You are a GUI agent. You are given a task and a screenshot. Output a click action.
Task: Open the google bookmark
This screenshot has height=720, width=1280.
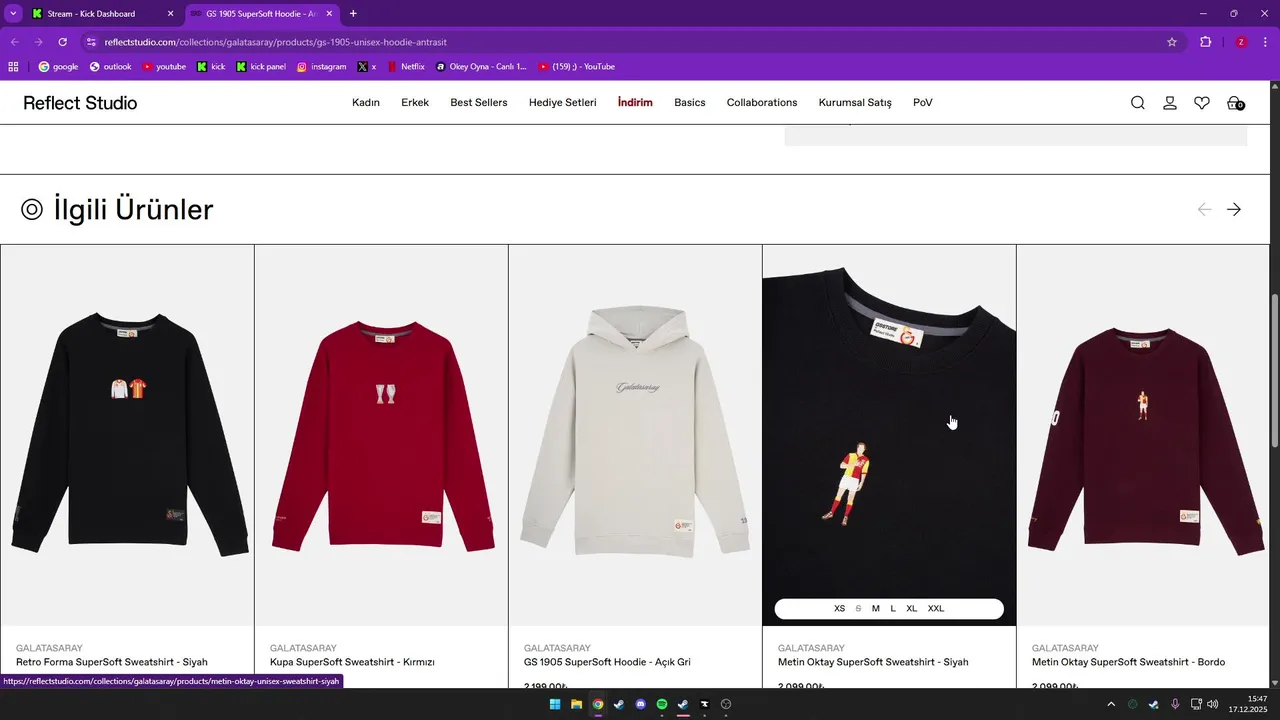58,67
